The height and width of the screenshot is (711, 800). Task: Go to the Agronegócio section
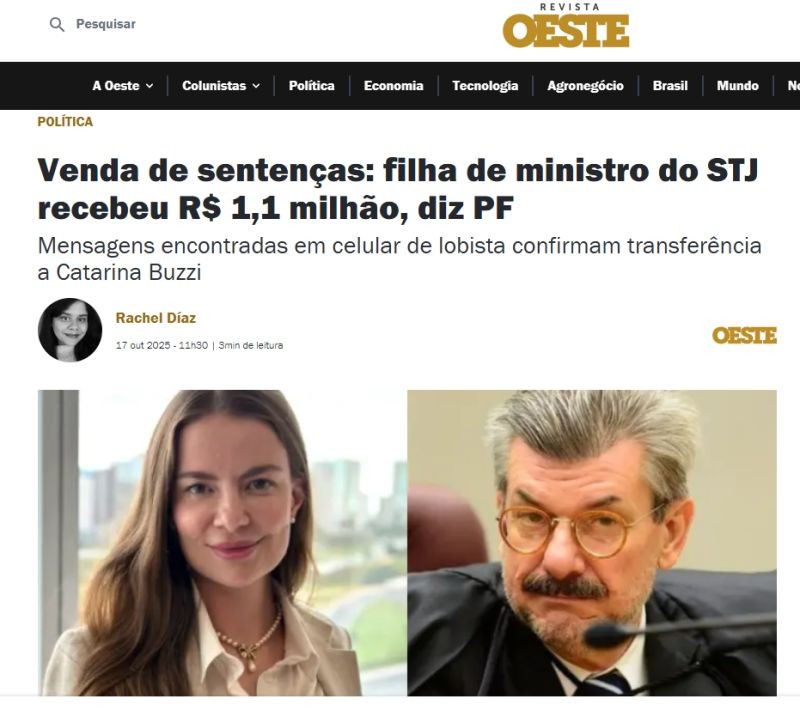click(x=585, y=86)
